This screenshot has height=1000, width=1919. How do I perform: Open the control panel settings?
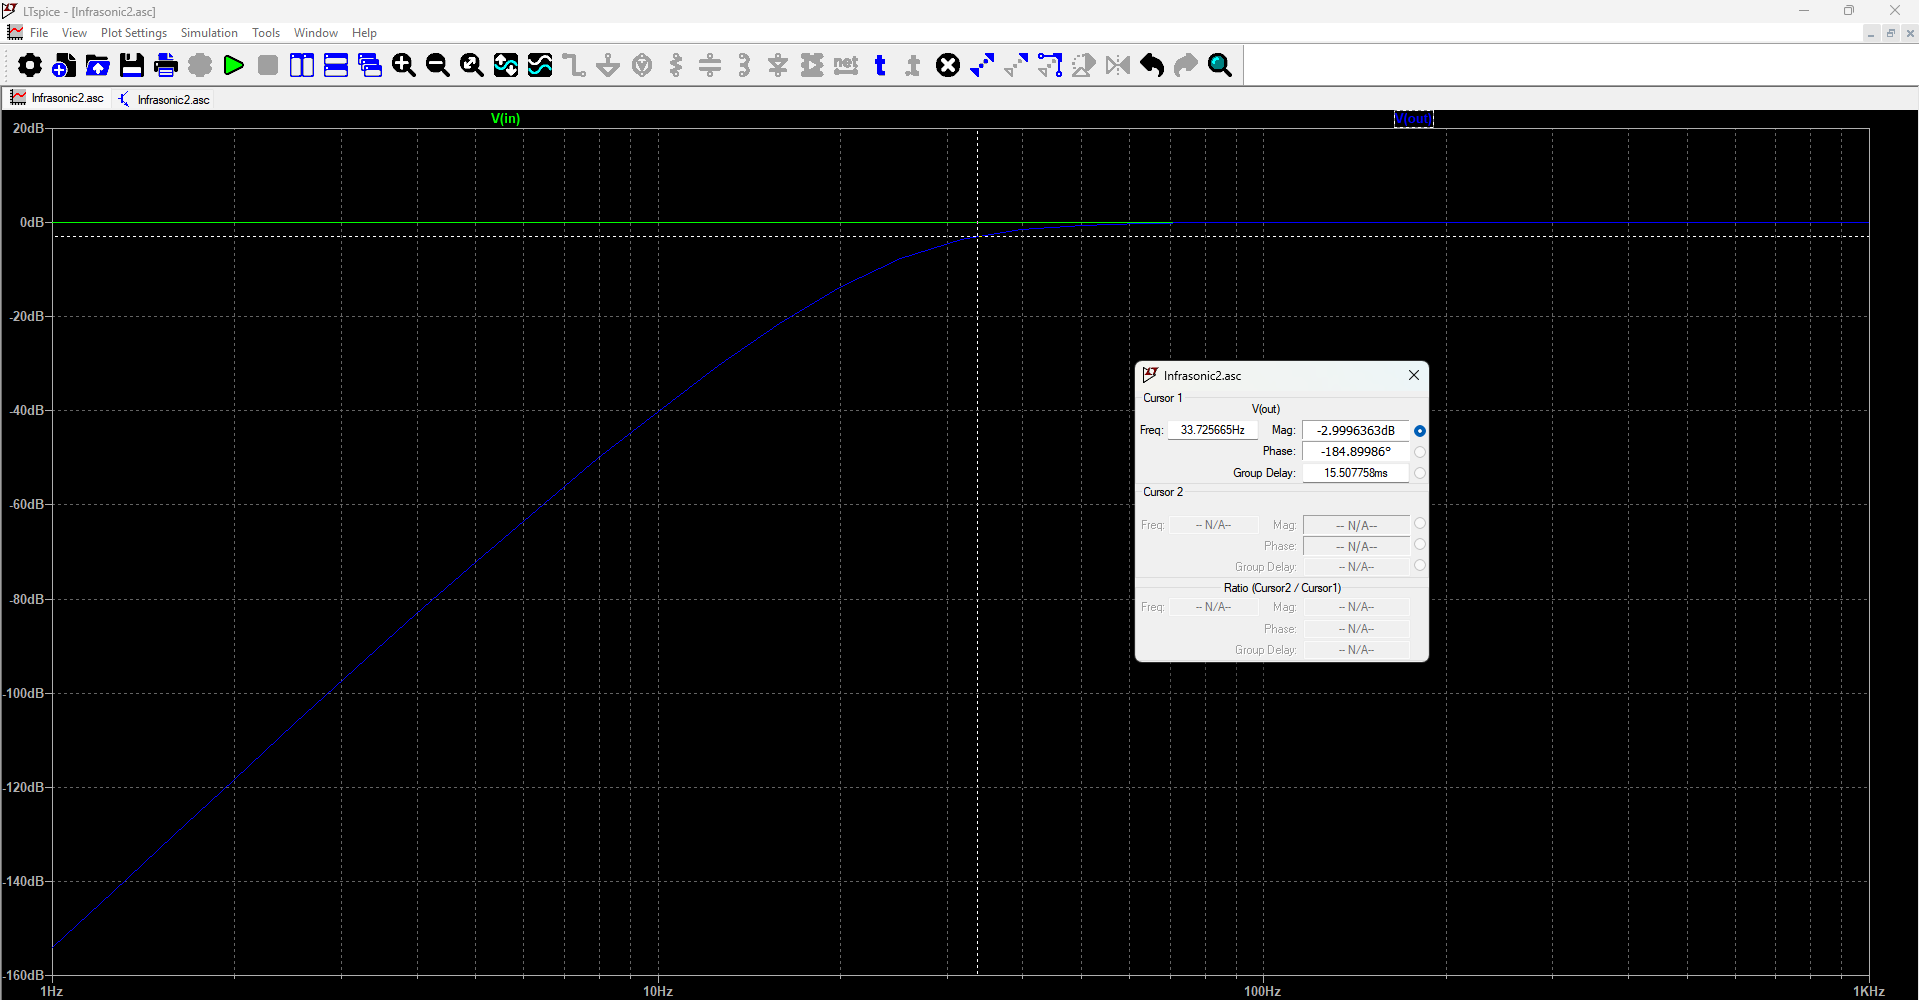click(x=29, y=65)
